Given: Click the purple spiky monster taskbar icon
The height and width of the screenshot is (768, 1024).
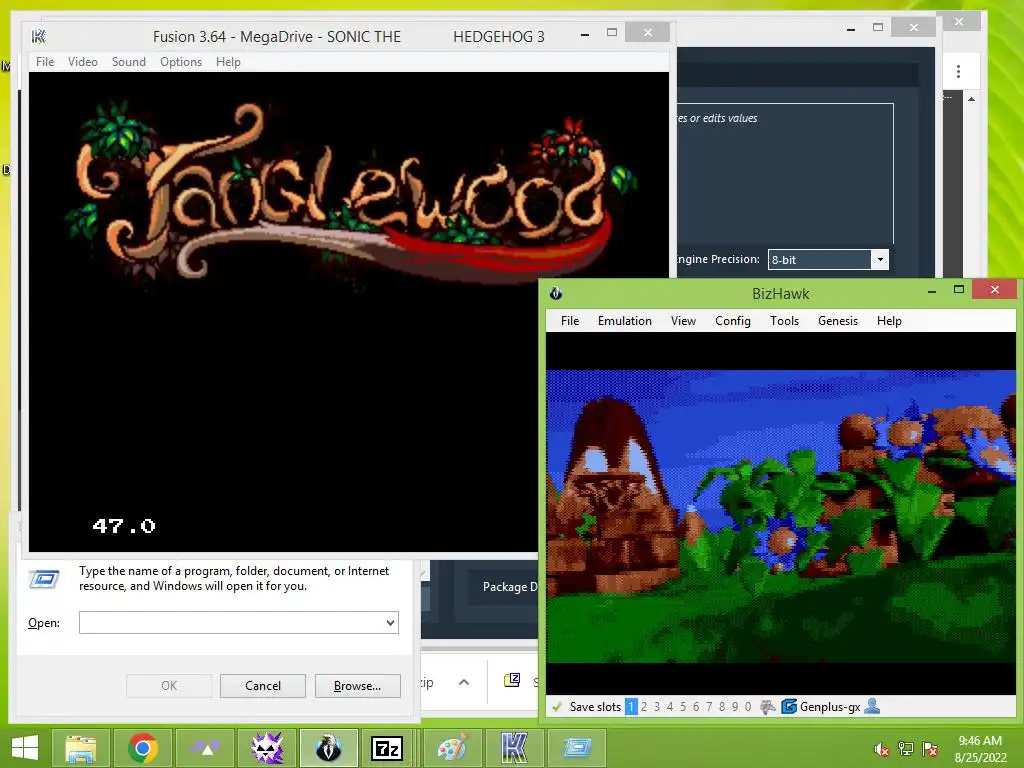Looking at the screenshot, I should coord(267,748).
